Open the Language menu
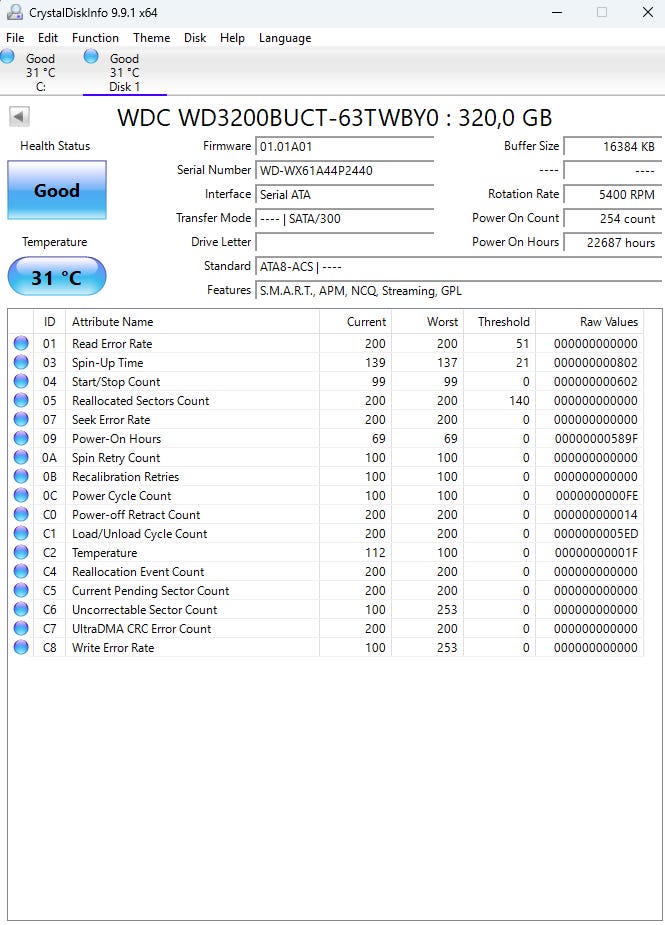 click(285, 38)
